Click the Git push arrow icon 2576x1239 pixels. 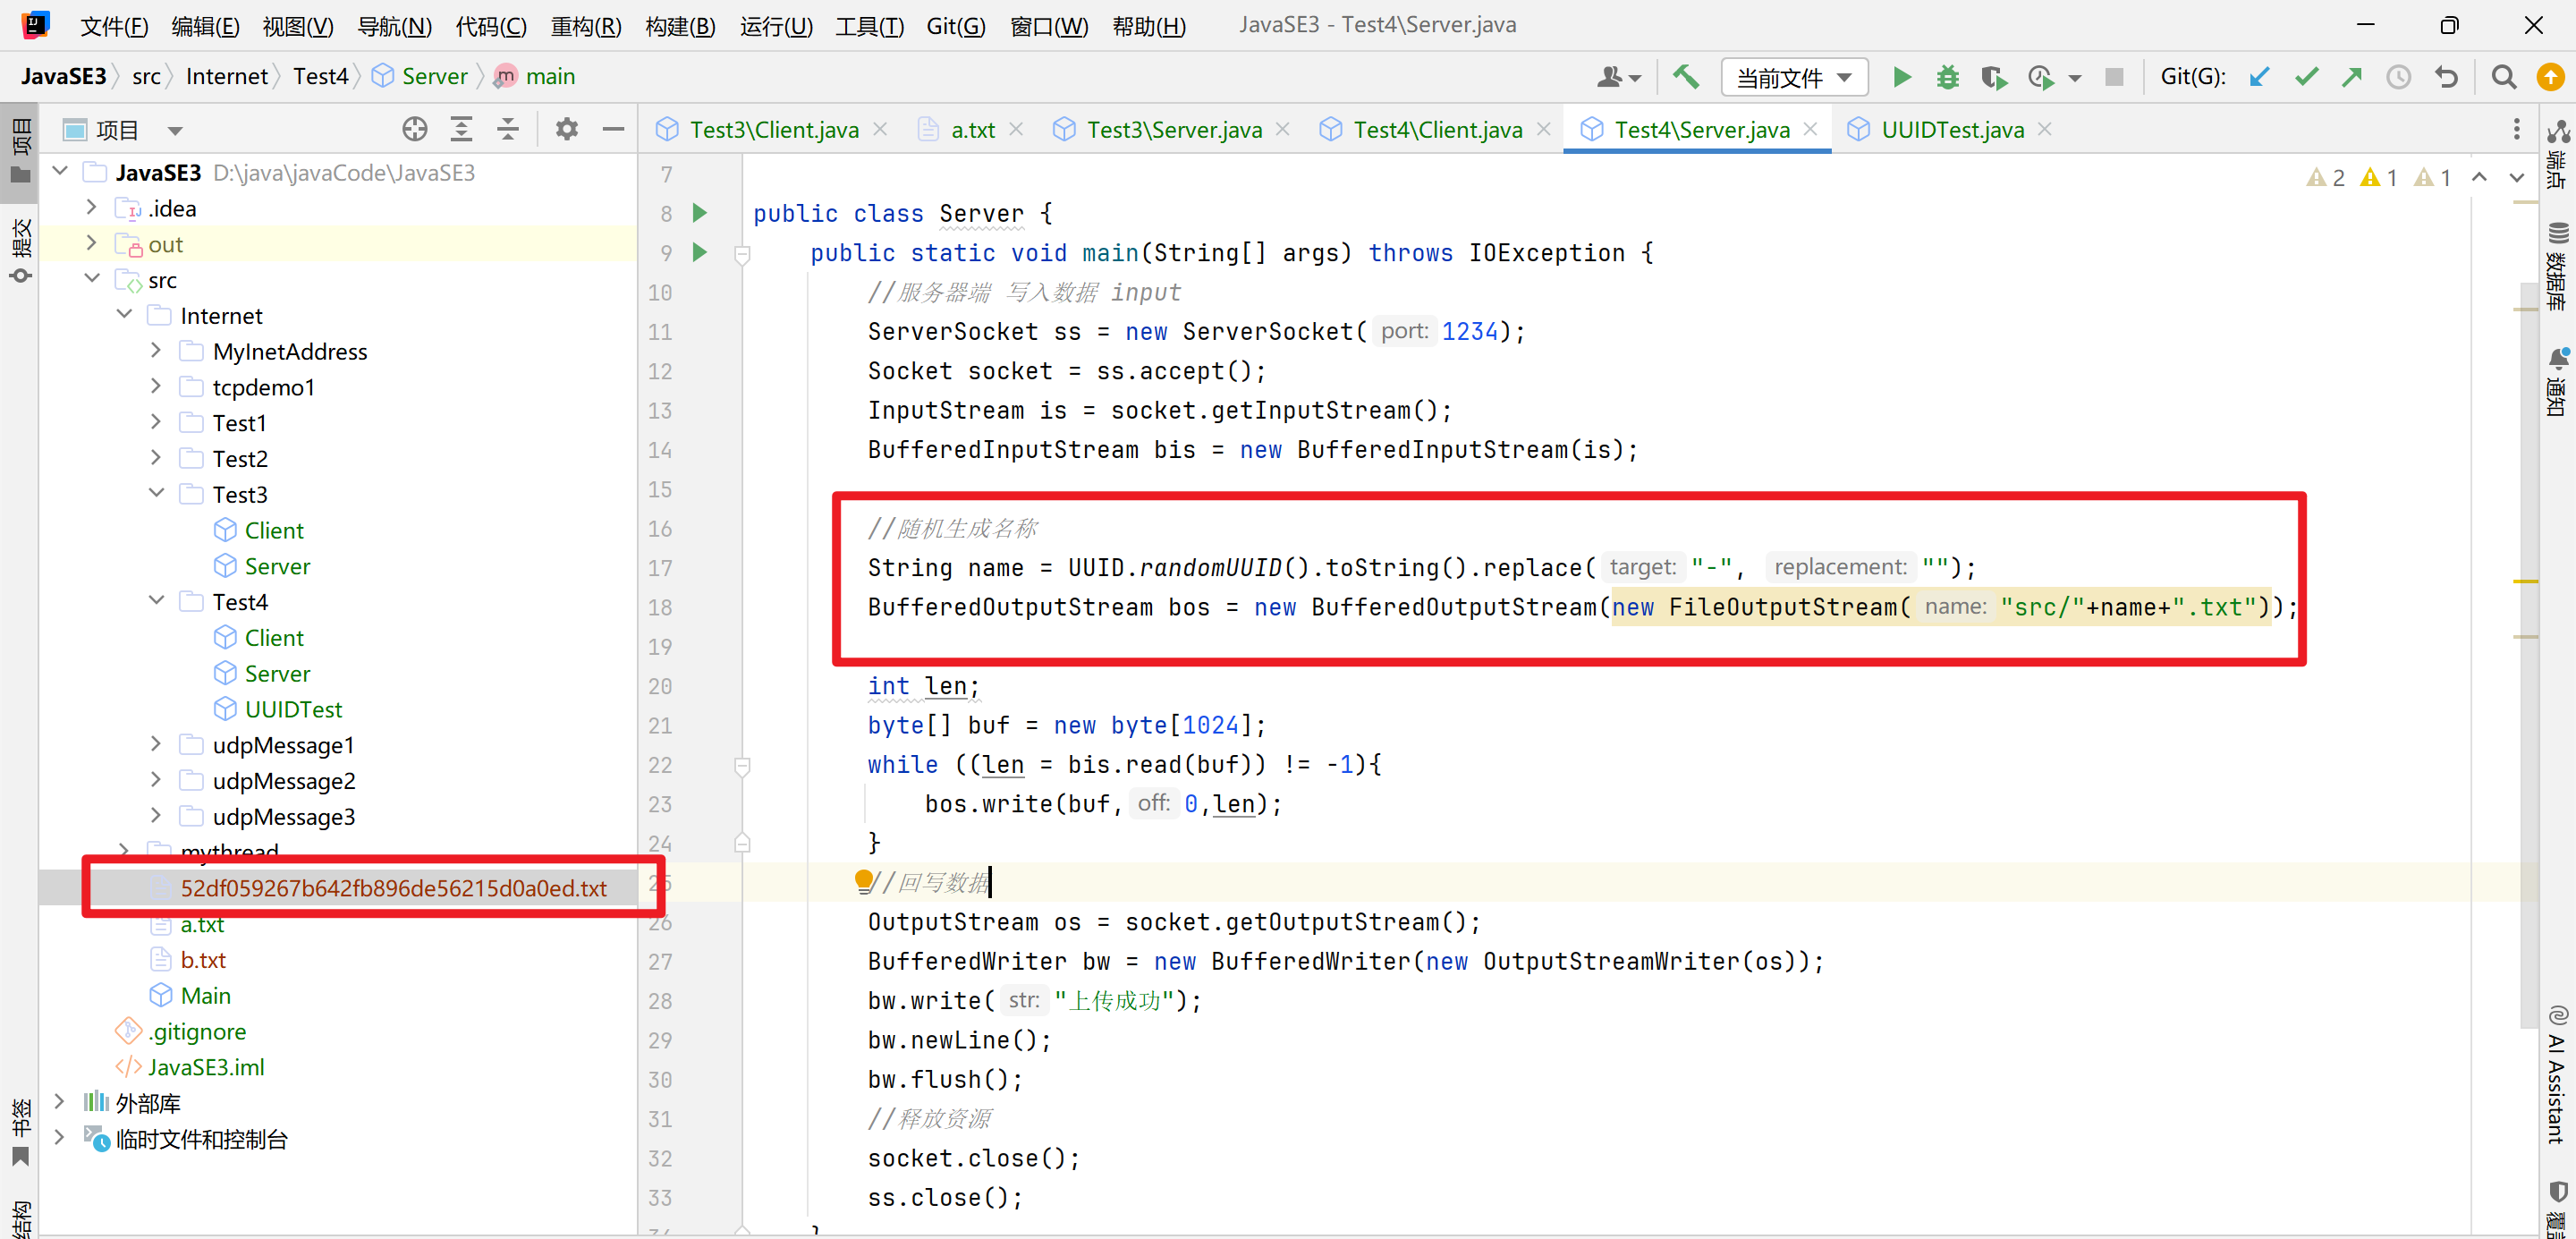click(2352, 77)
